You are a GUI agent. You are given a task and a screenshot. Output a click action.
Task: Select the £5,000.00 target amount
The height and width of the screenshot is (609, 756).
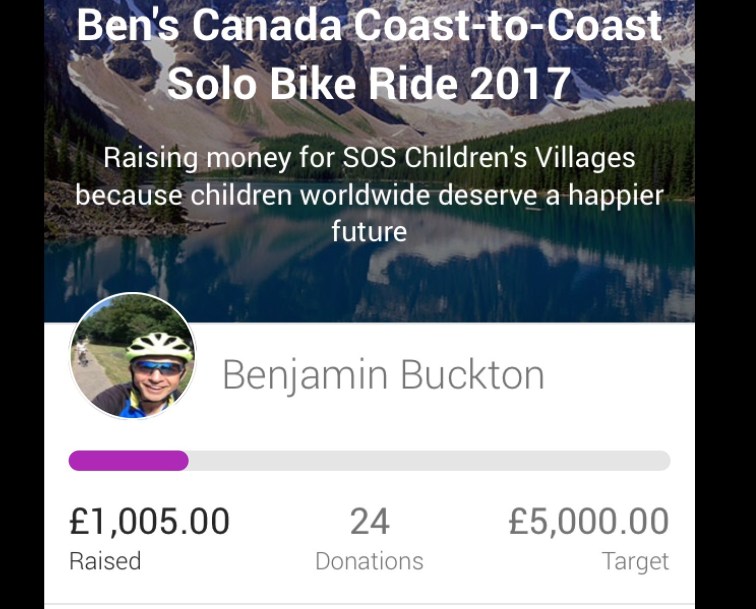588,521
